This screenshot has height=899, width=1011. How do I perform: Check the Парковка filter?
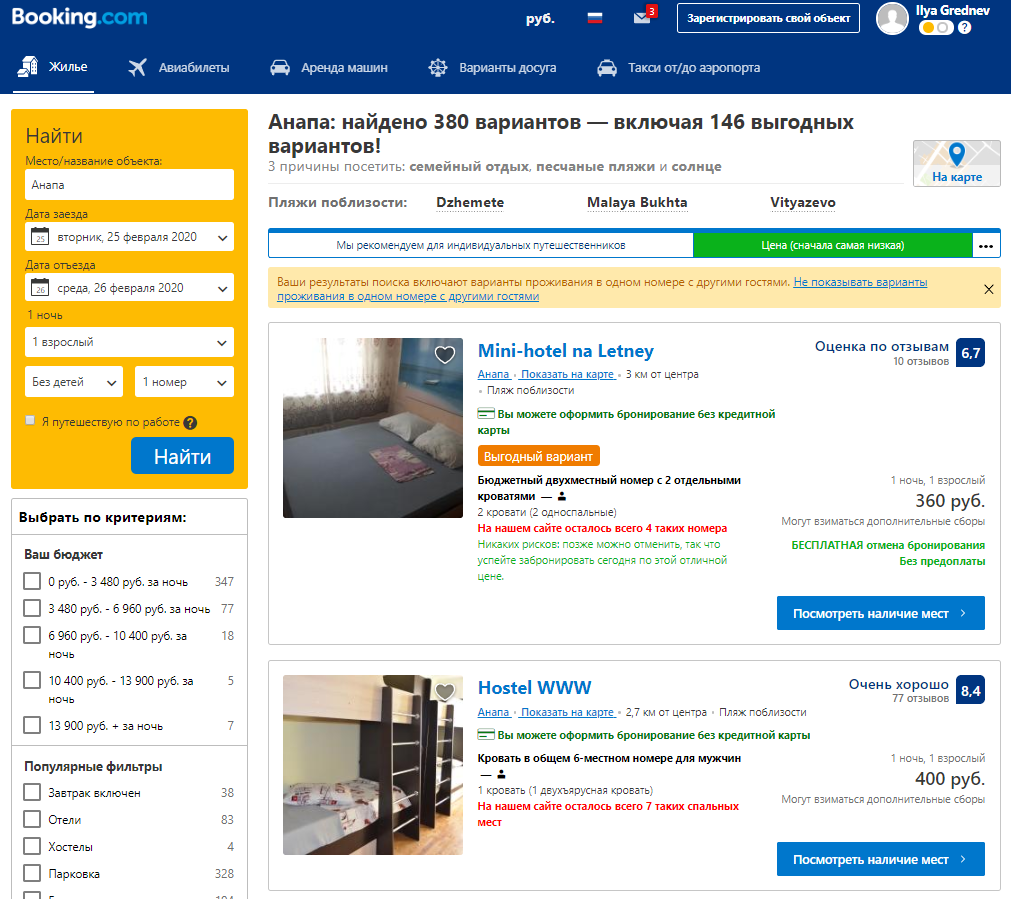tap(32, 873)
